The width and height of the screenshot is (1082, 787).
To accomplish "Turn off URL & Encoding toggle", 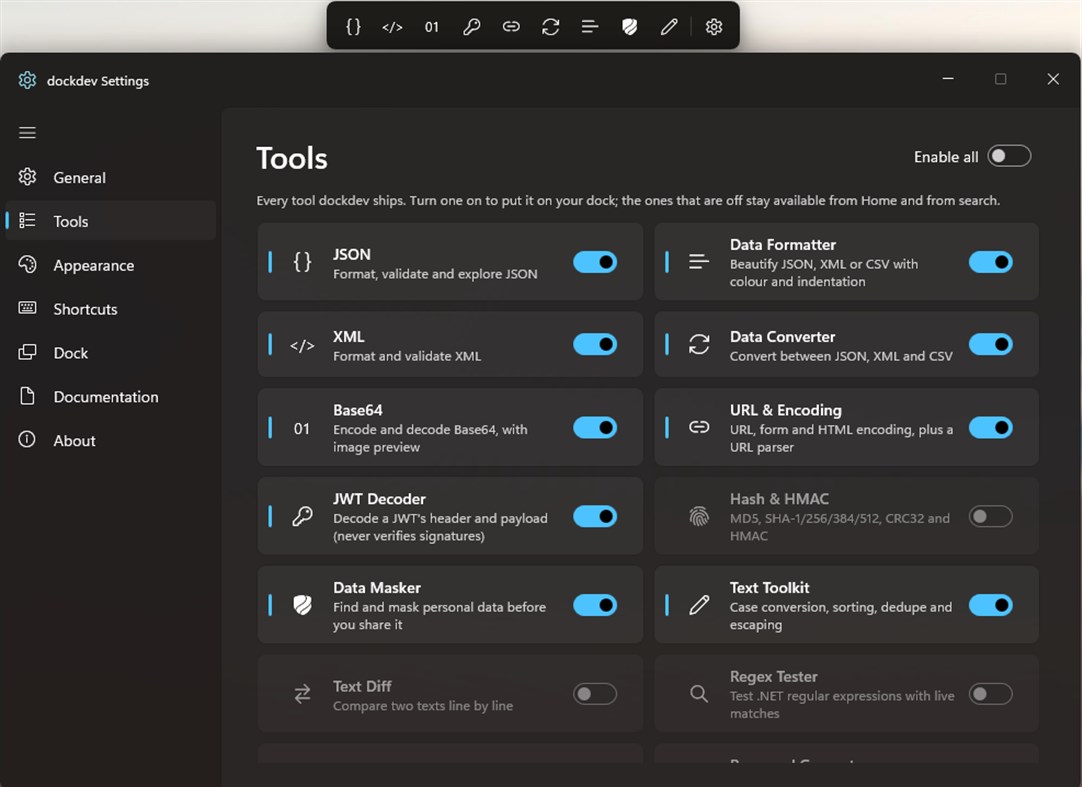I will click(990, 427).
